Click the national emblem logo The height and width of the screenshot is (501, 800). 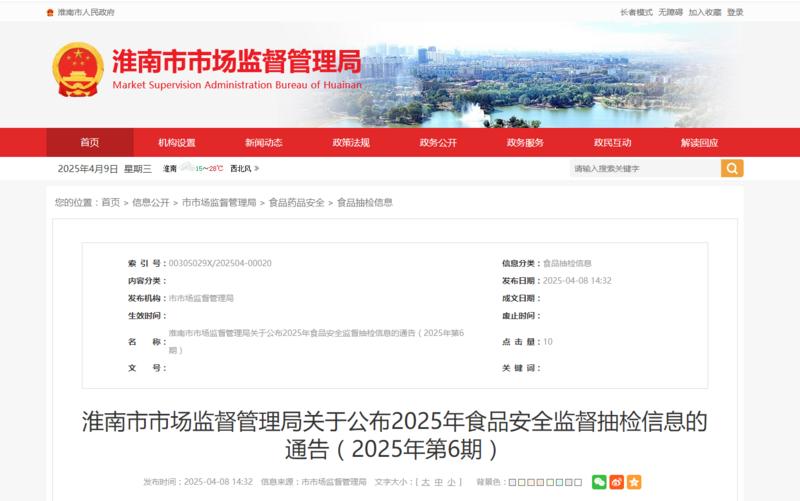(x=78, y=69)
